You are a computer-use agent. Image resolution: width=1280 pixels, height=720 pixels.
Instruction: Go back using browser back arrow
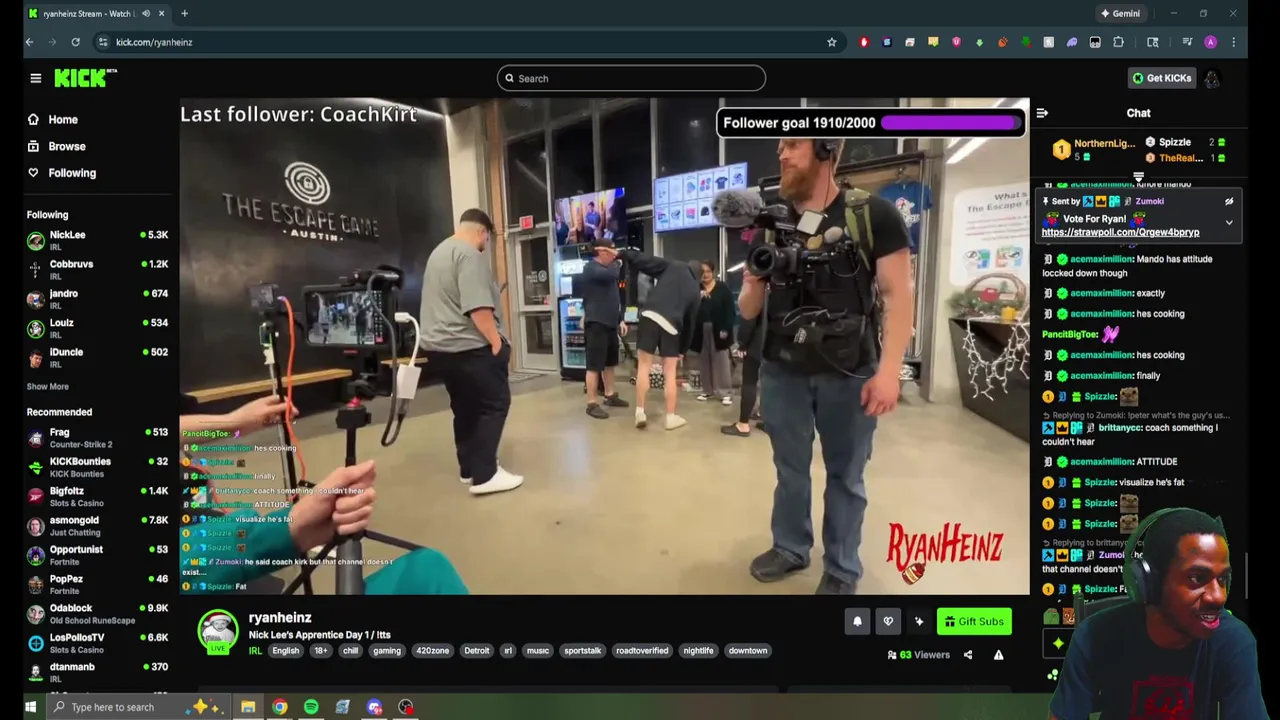(x=29, y=42)
